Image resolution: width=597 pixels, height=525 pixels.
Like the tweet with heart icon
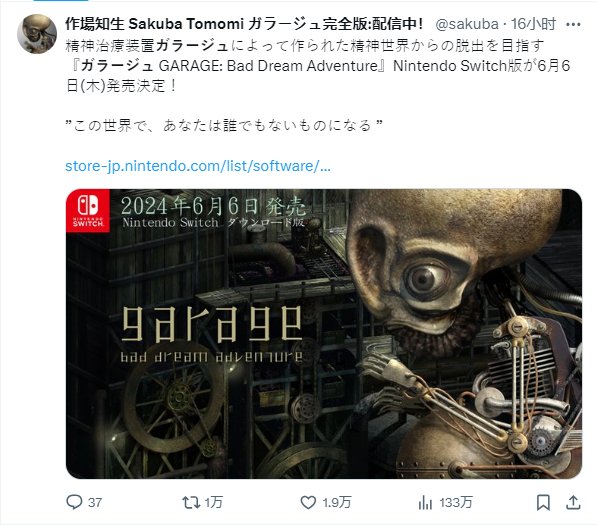pyautogui.click(x=308, y=503)
